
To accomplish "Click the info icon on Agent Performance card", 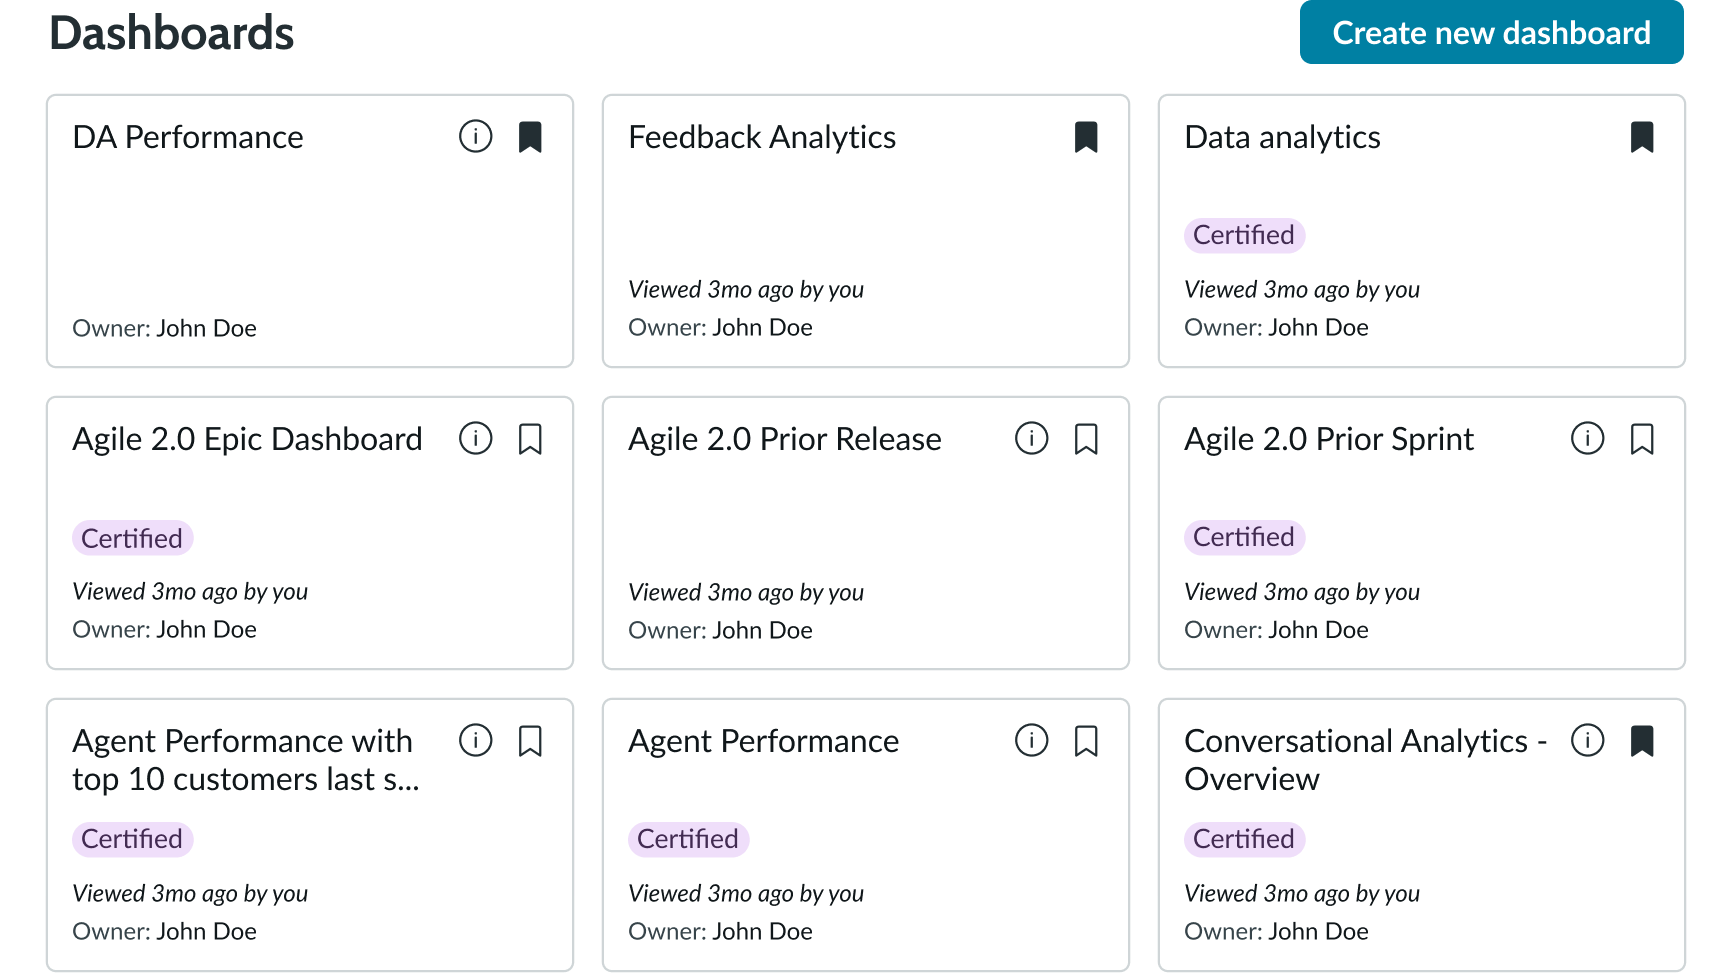I will pos(1031,741).
